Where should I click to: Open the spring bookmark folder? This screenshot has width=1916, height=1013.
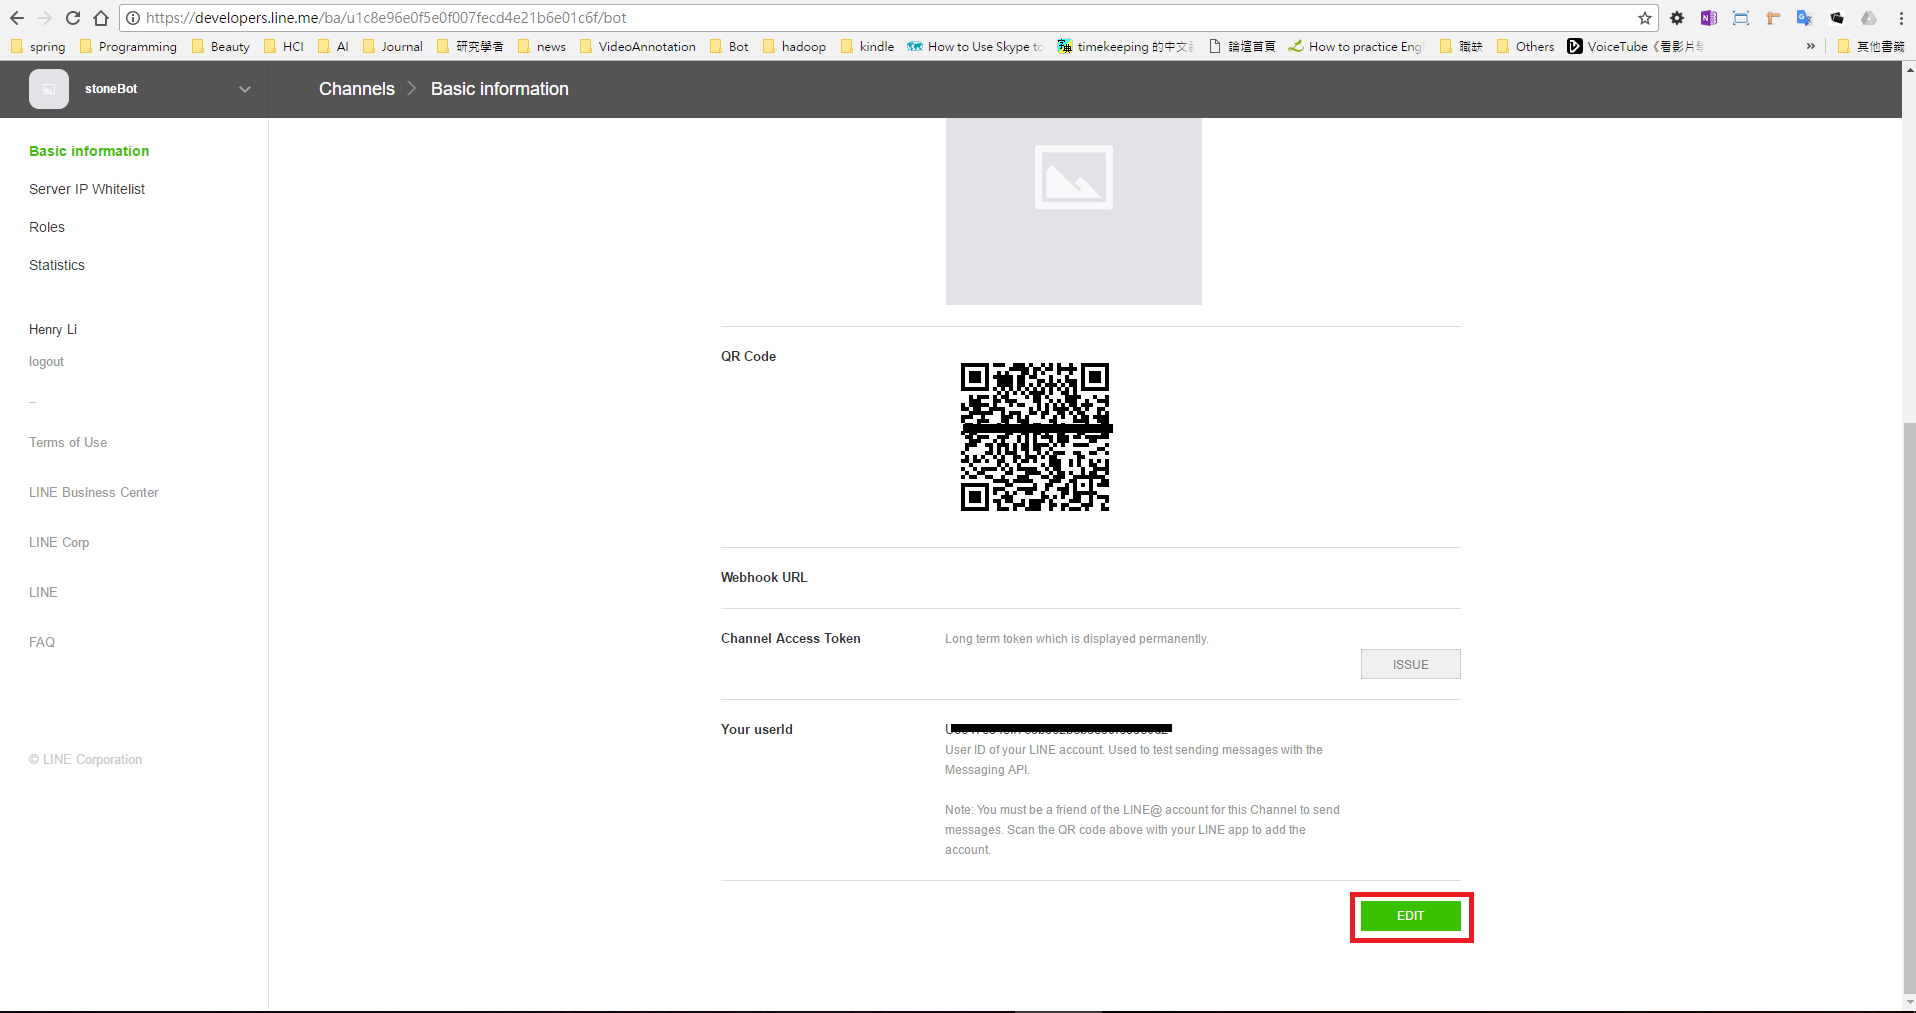point(38,46)
